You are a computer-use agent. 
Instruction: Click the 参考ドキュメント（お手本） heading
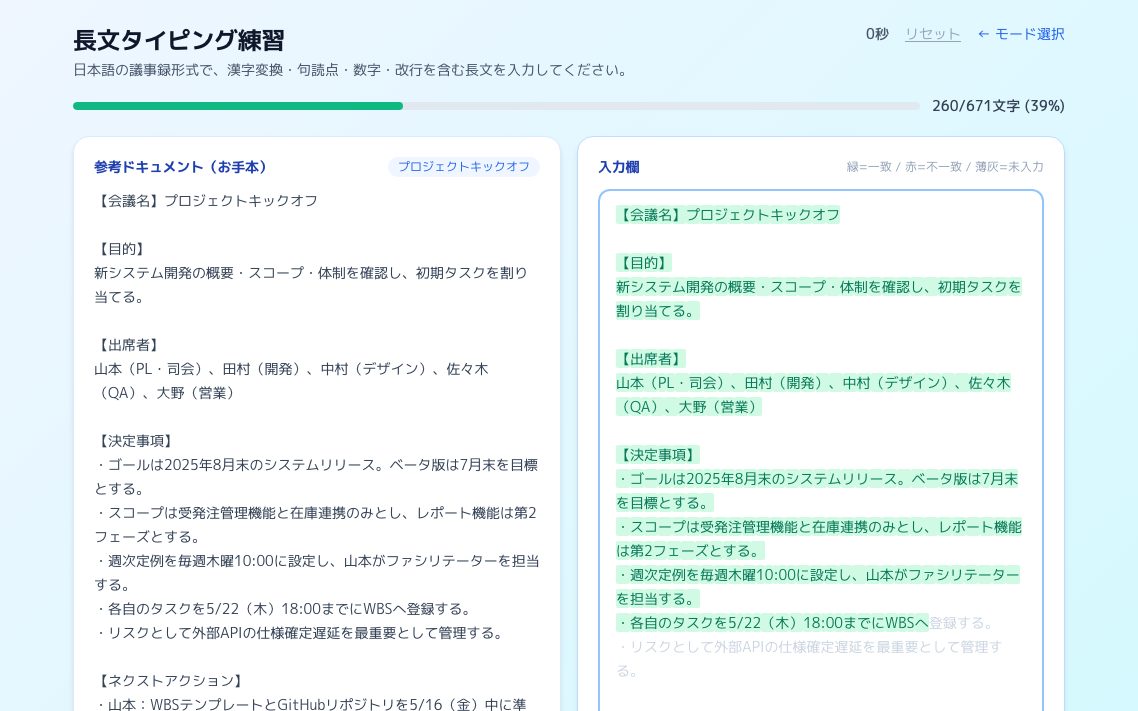[181, 167]
